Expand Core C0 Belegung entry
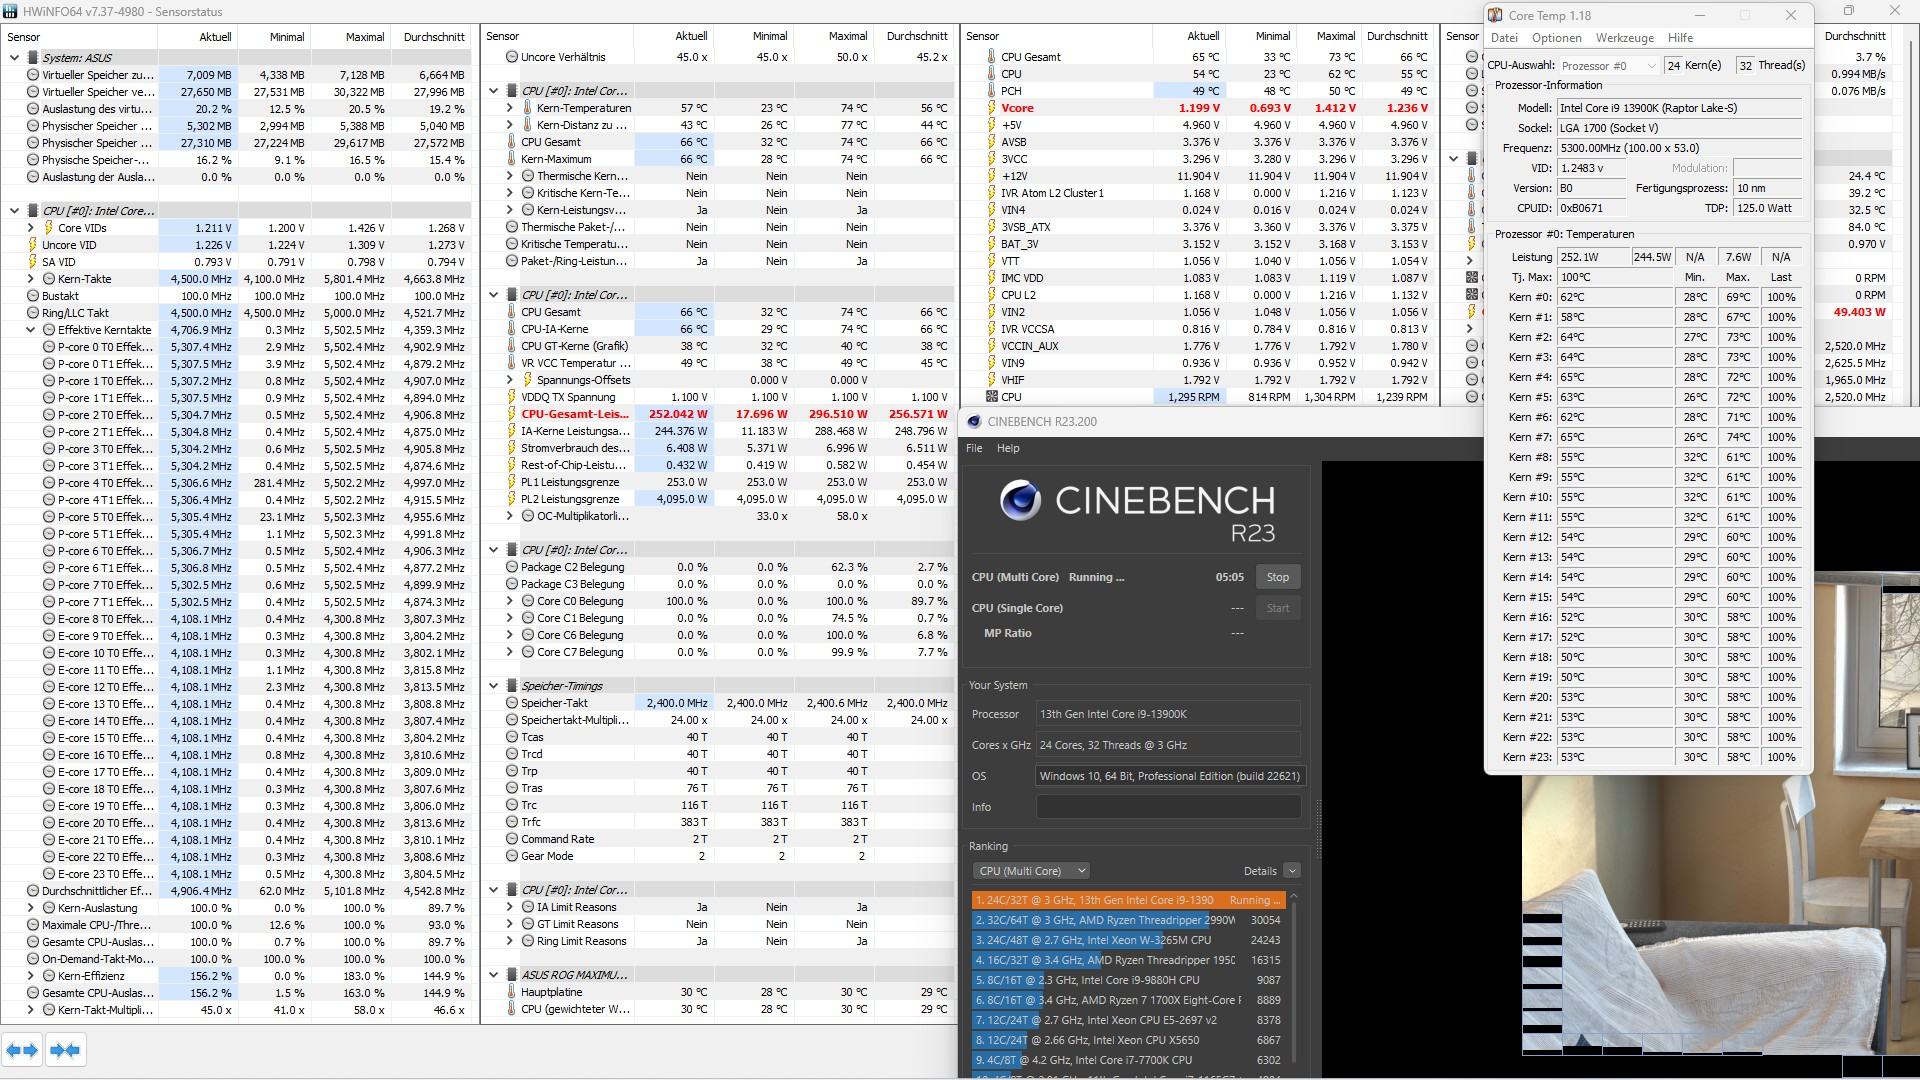1920x1080 pixels. click(x=509, y=601)
